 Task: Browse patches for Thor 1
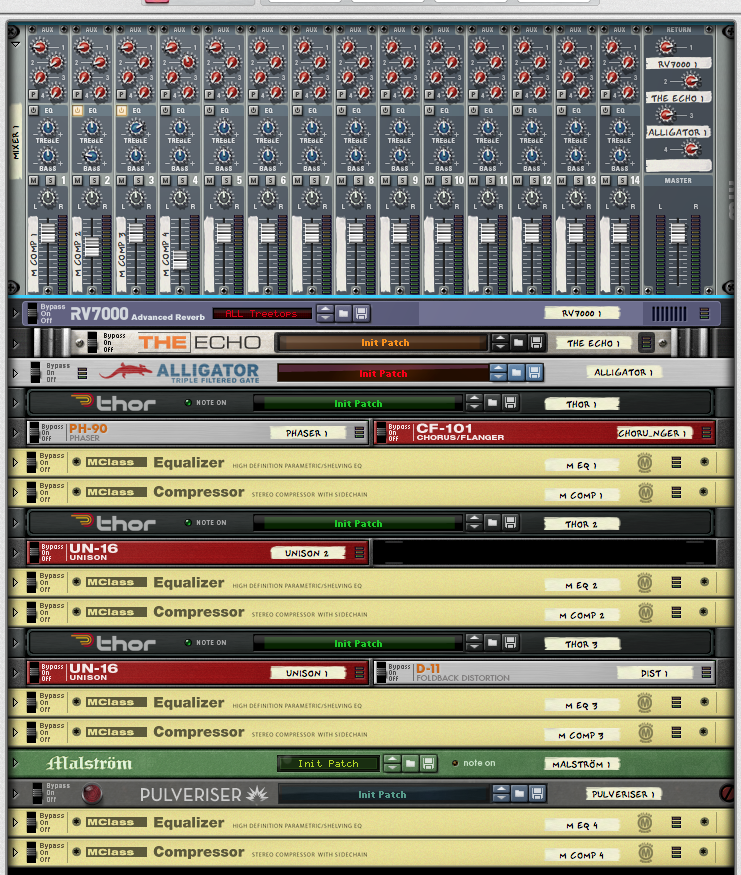pyautogui.click(x=492, y=402)
